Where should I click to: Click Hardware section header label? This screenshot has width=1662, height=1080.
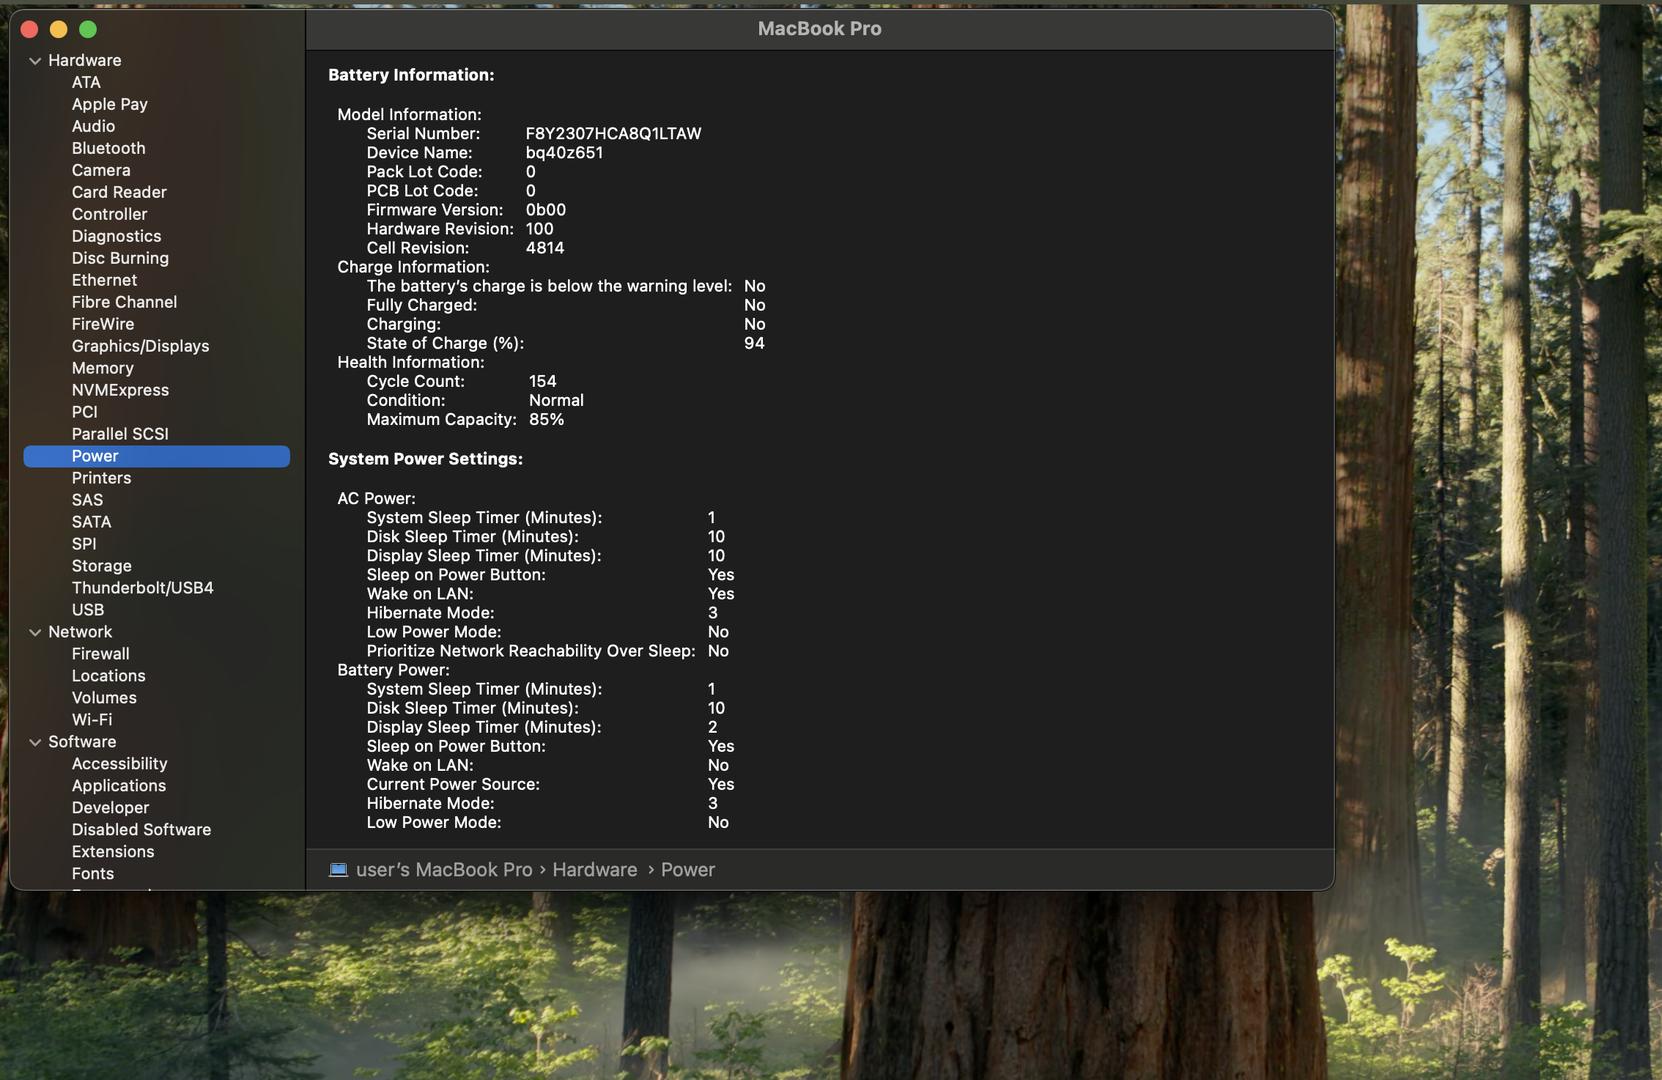(84, 60)
